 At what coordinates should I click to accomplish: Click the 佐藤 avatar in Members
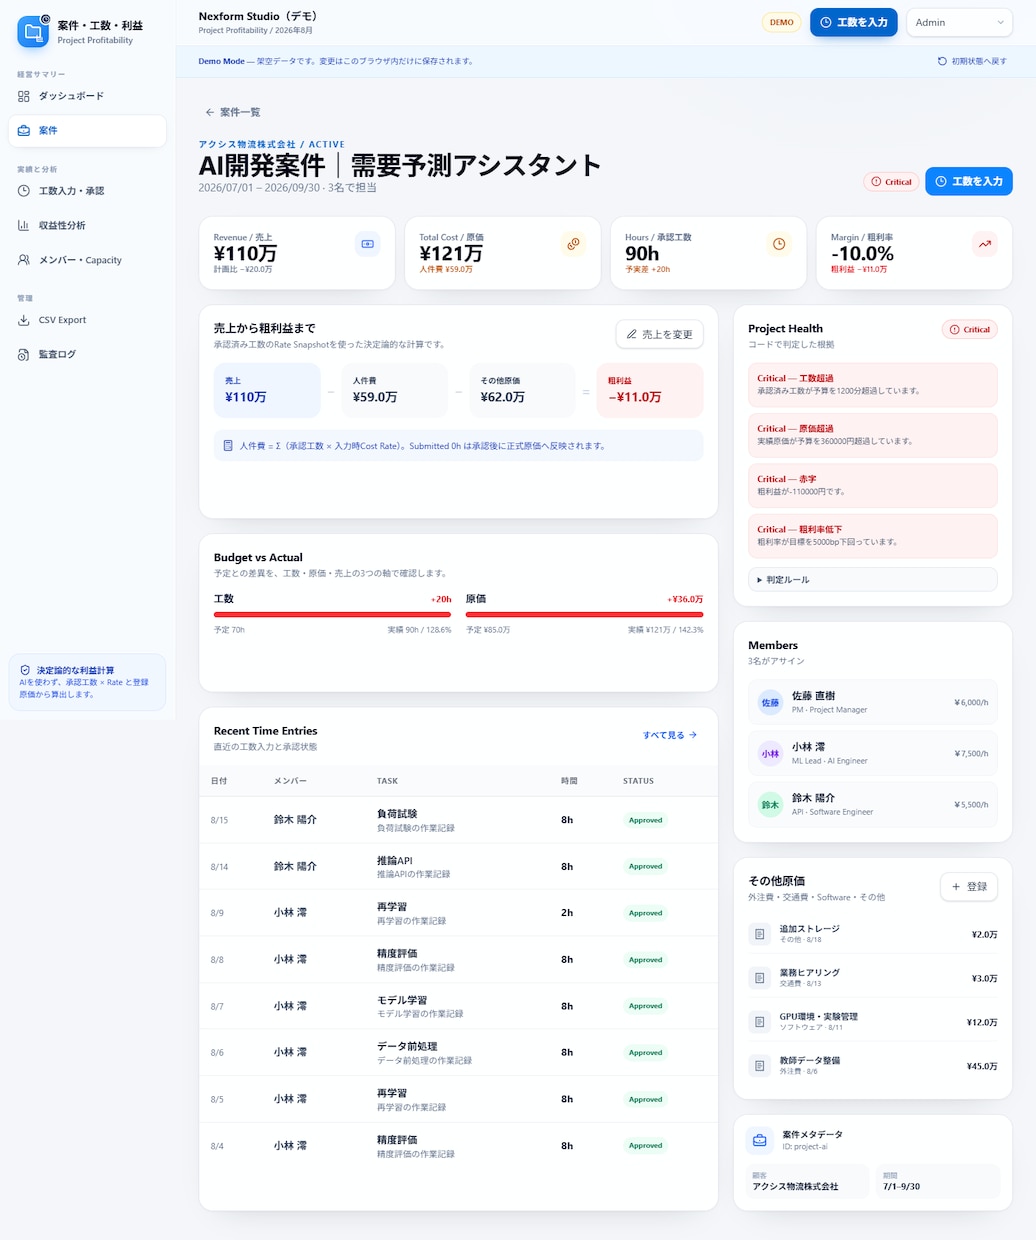pyautogui.click(x=770, y=702)
